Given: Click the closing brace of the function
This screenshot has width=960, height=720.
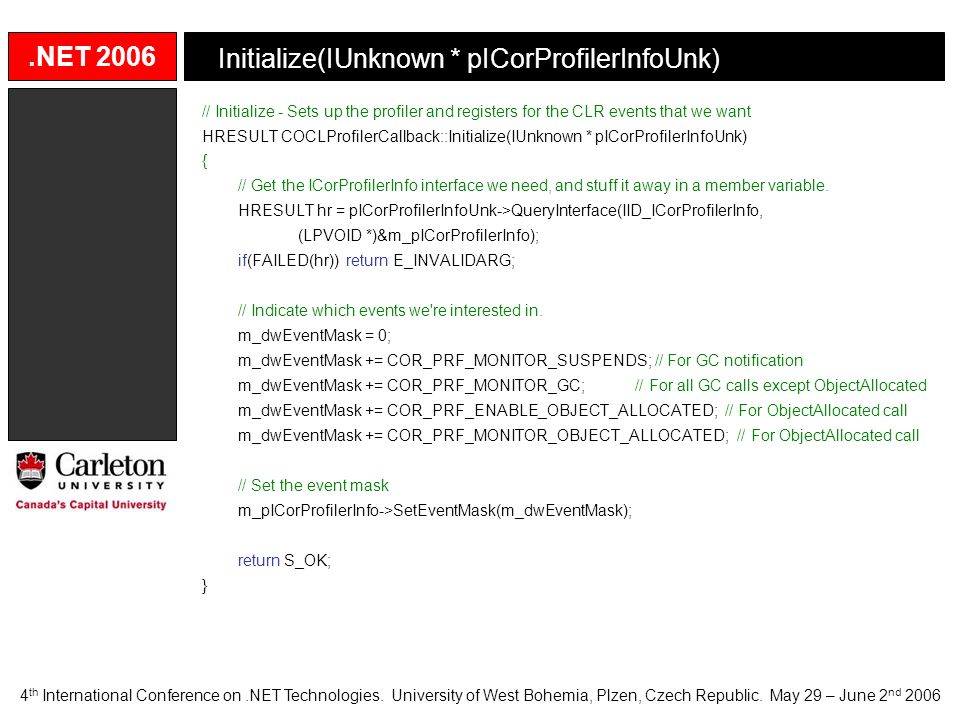Looking at the screenshot, I should (x=204, y=586).
